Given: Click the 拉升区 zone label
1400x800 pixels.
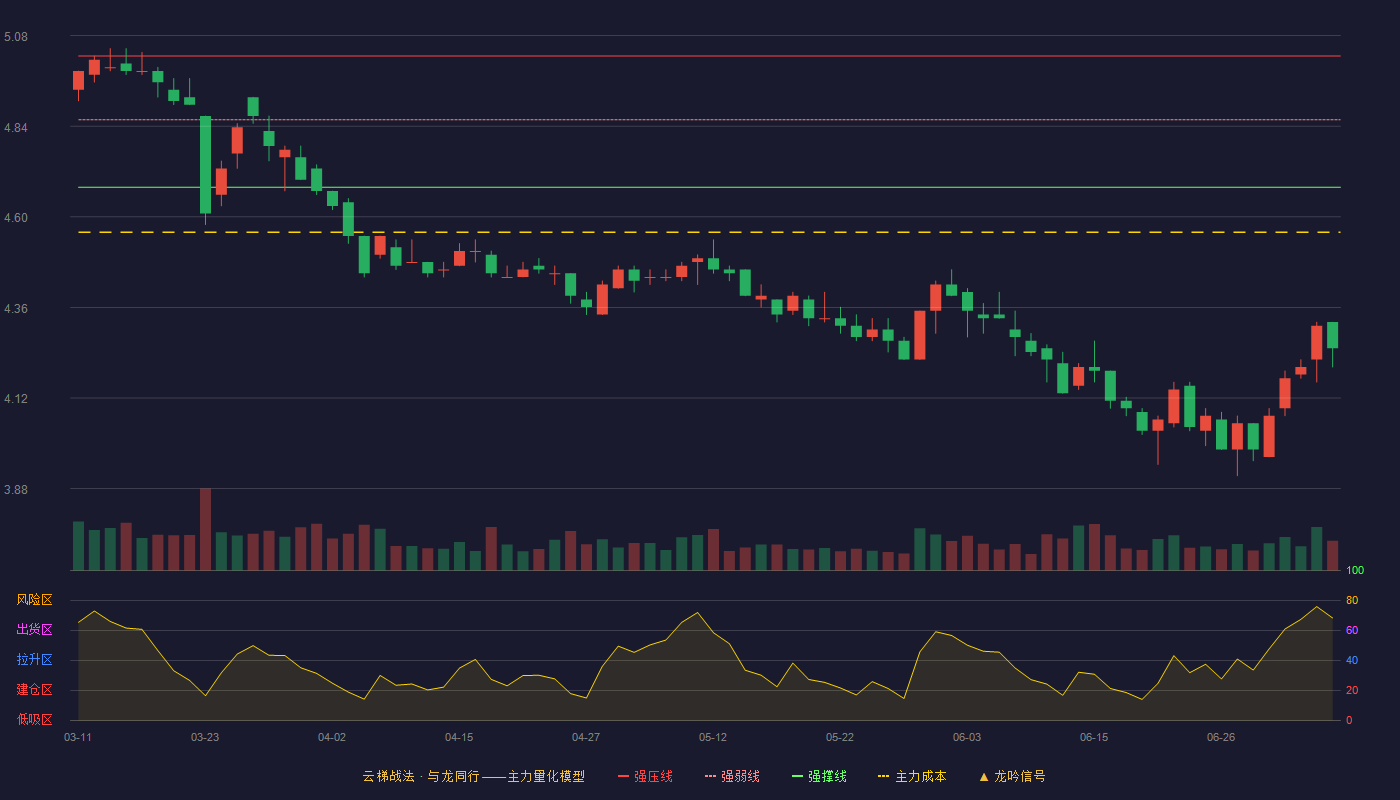Looking at the screenshot, I should pyautogui.click(x=35, y=660).
